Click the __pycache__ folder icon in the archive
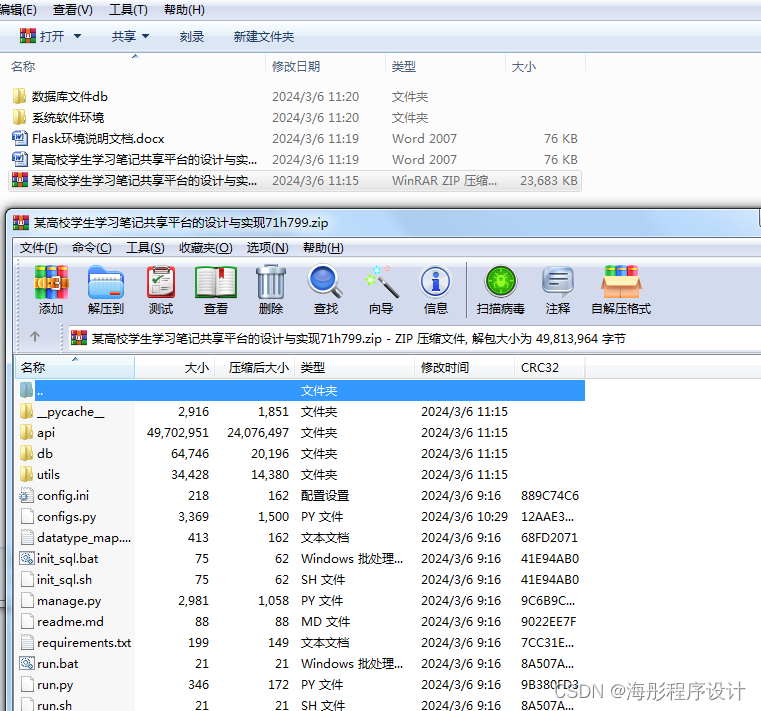761x711 pixels. (26, 412)
